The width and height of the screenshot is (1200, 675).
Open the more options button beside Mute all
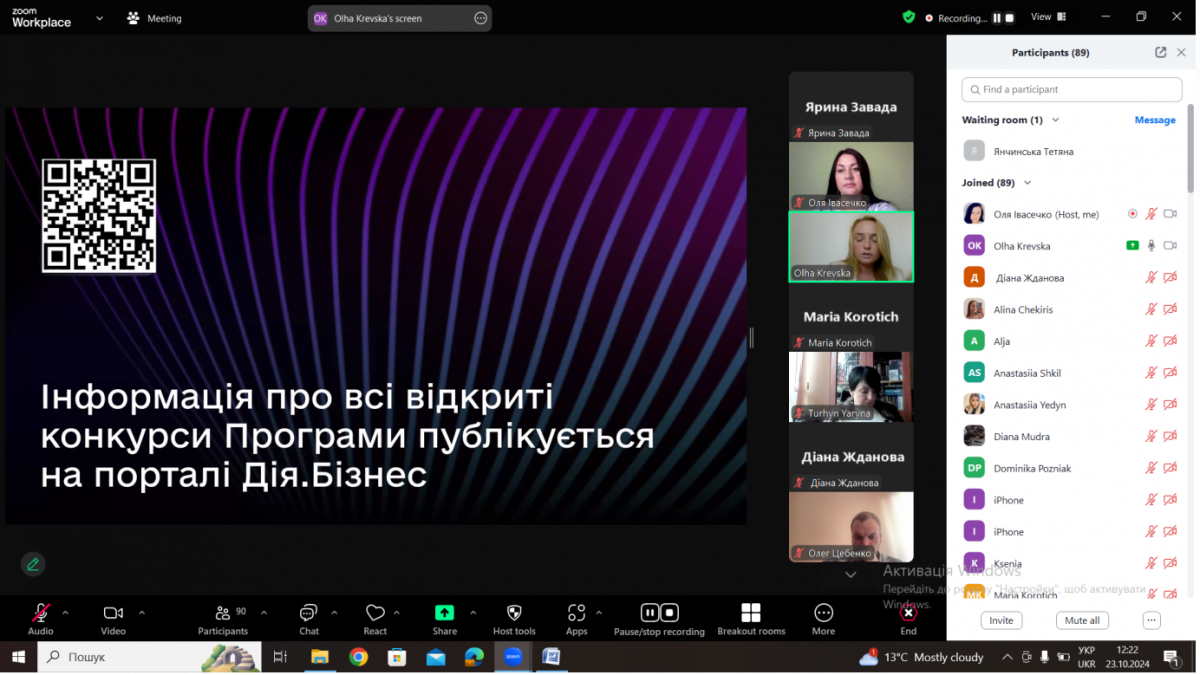tap(1151, 620)
